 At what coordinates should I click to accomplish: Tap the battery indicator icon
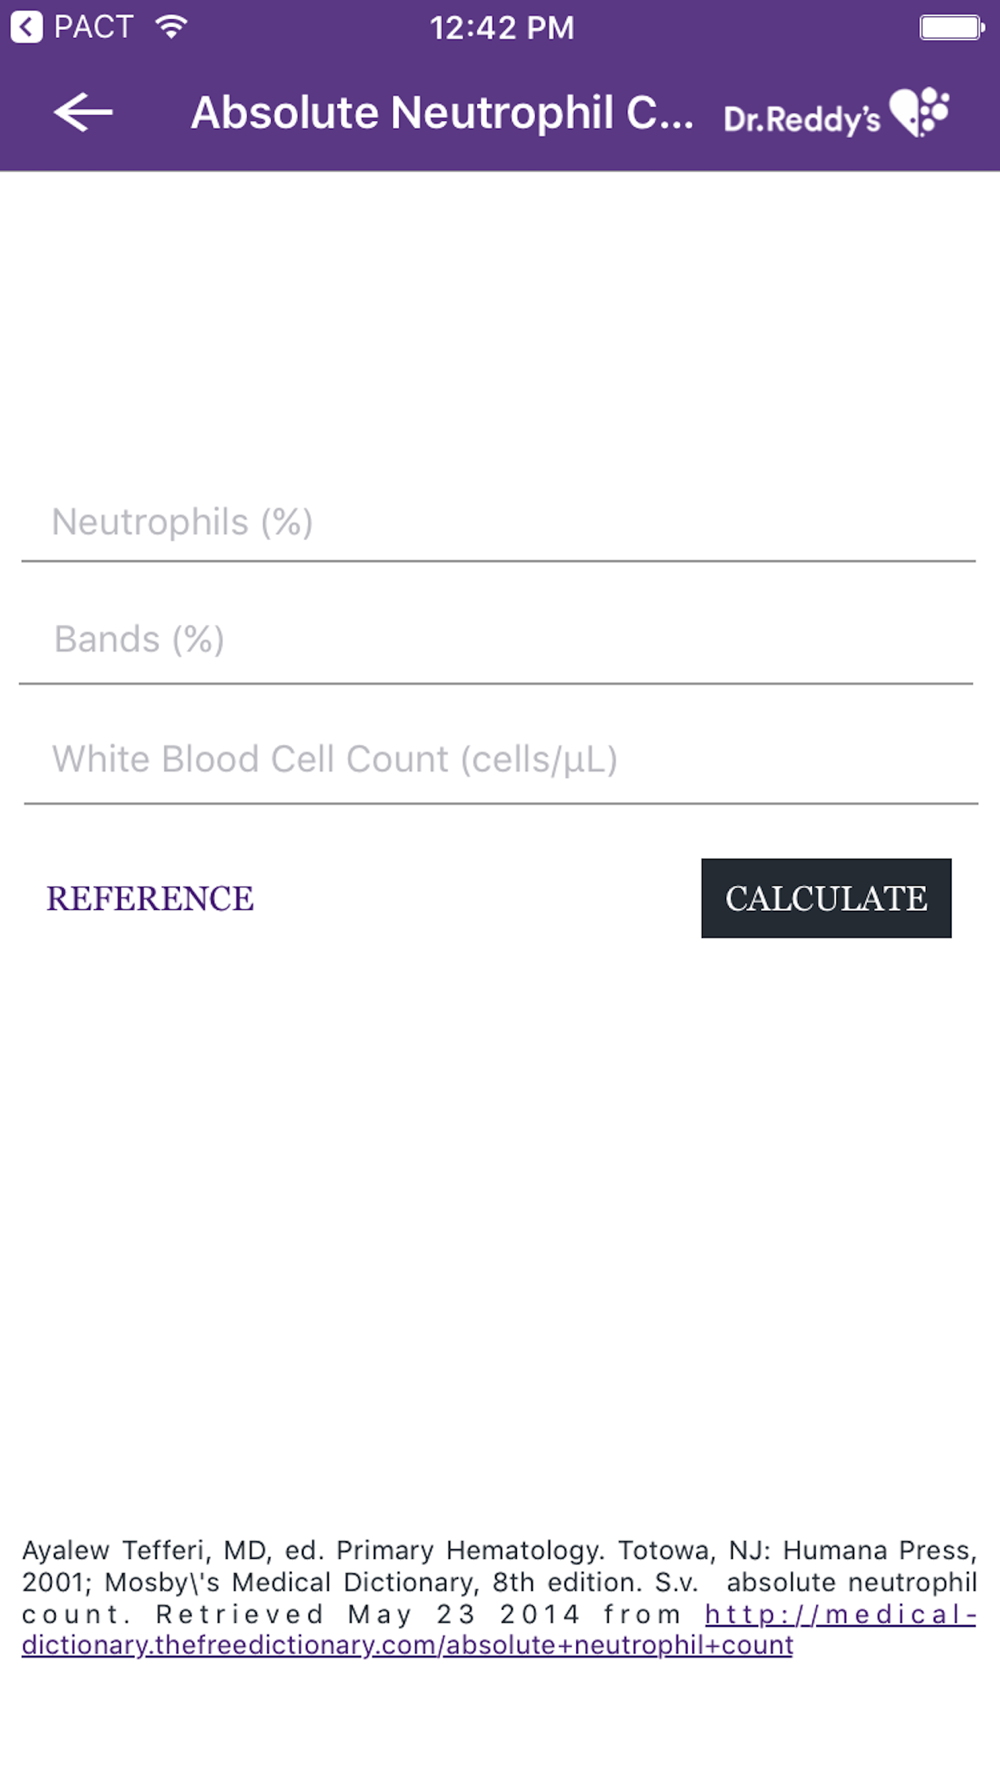click(952, 27)
